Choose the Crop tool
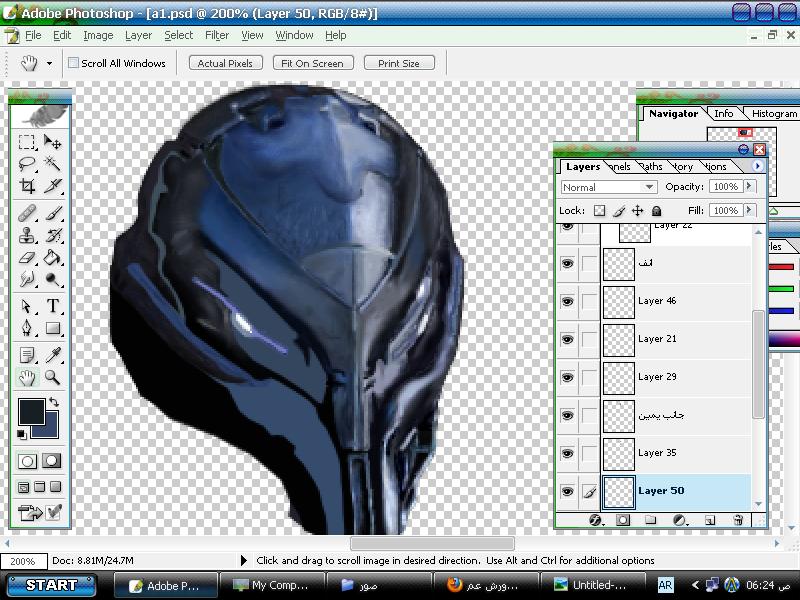Screen dimensions: 800x600 pyautogui.click(x=27, y=187)
